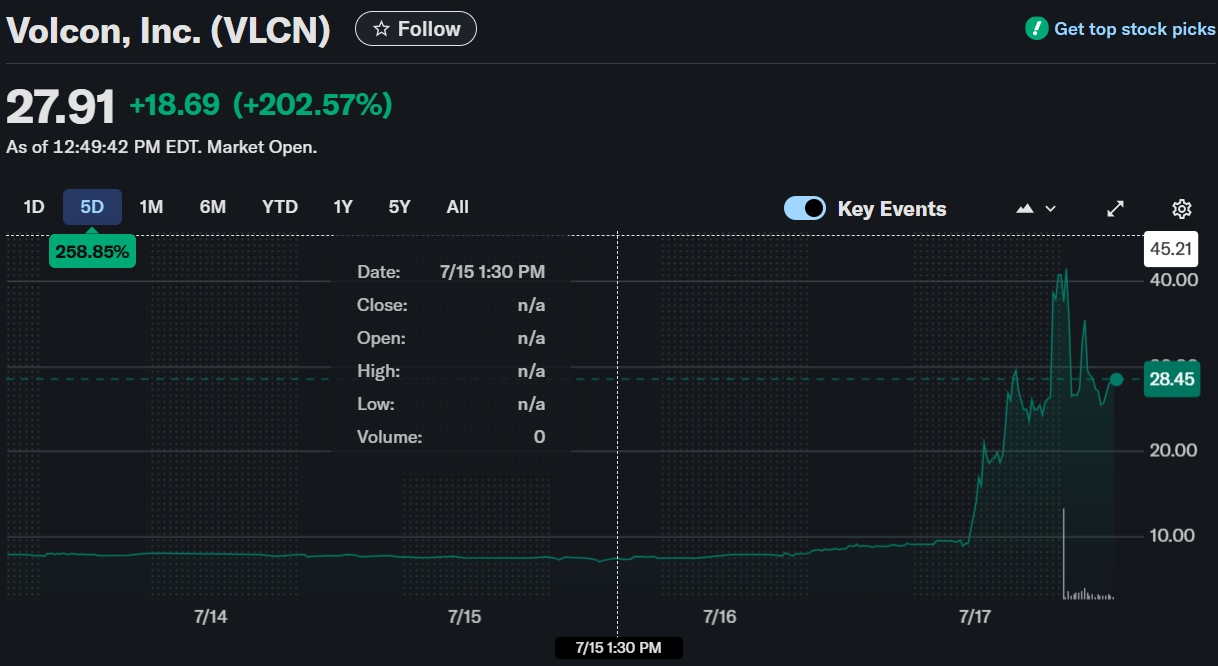Click the 40.00 y-axis label
Viewport: 1218px width, 666px height.
coord(1173,280)
